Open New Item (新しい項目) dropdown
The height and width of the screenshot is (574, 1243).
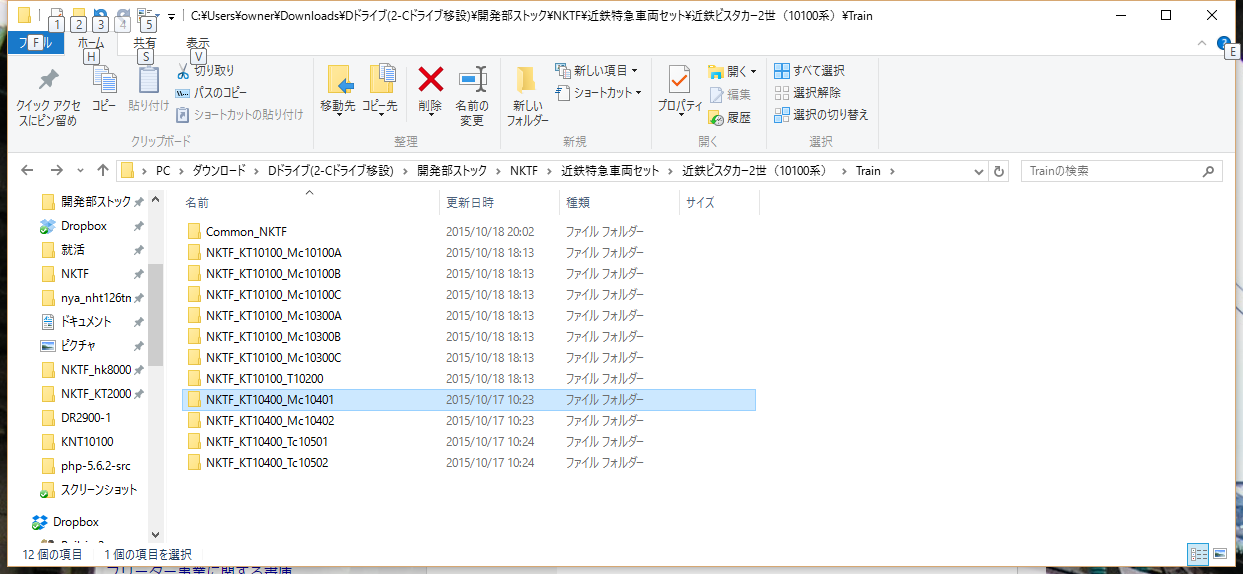pyautogui.click(x=597, y=71)
